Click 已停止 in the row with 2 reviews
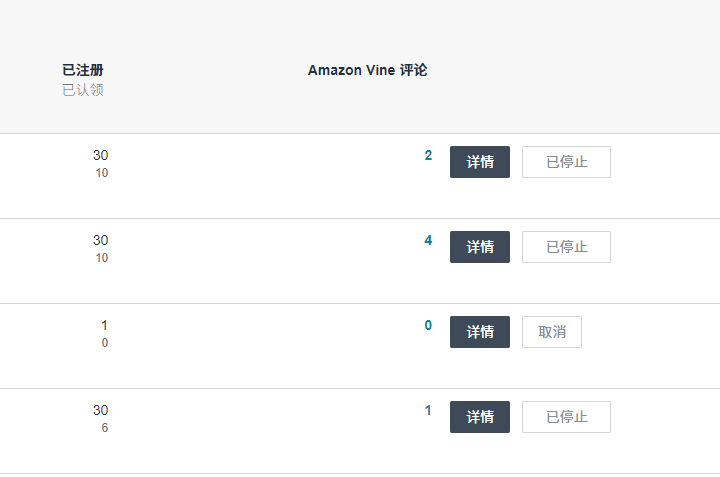 click(x=566, y=162)
